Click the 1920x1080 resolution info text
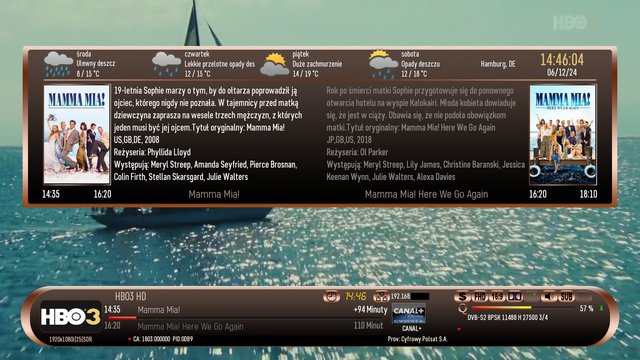The width and height of the screenshot is (640, 360). pos(70,340)
